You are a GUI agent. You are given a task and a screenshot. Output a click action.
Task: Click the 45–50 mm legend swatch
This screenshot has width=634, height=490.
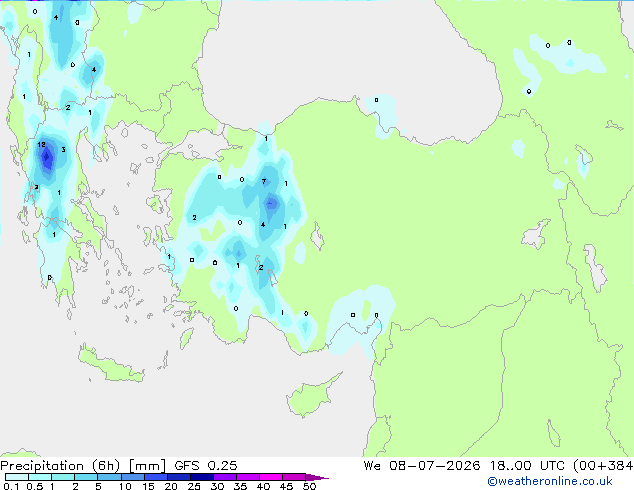(x=294, y=477)
